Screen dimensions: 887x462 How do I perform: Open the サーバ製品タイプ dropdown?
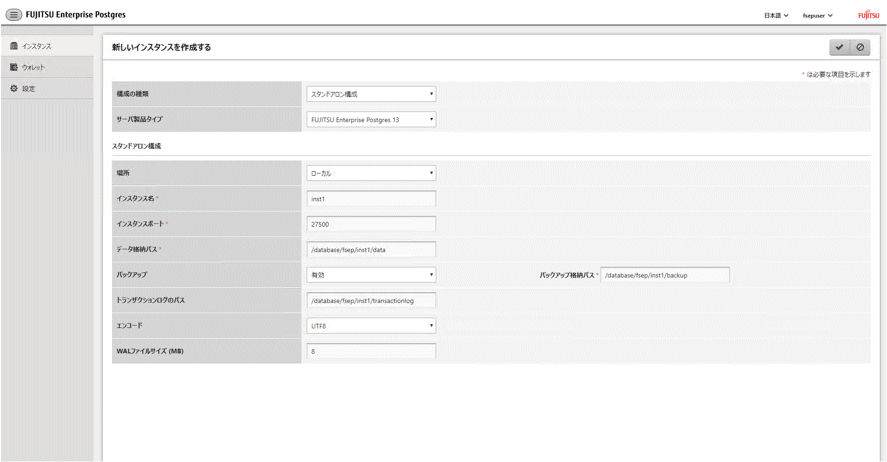(x=371, y=119)
